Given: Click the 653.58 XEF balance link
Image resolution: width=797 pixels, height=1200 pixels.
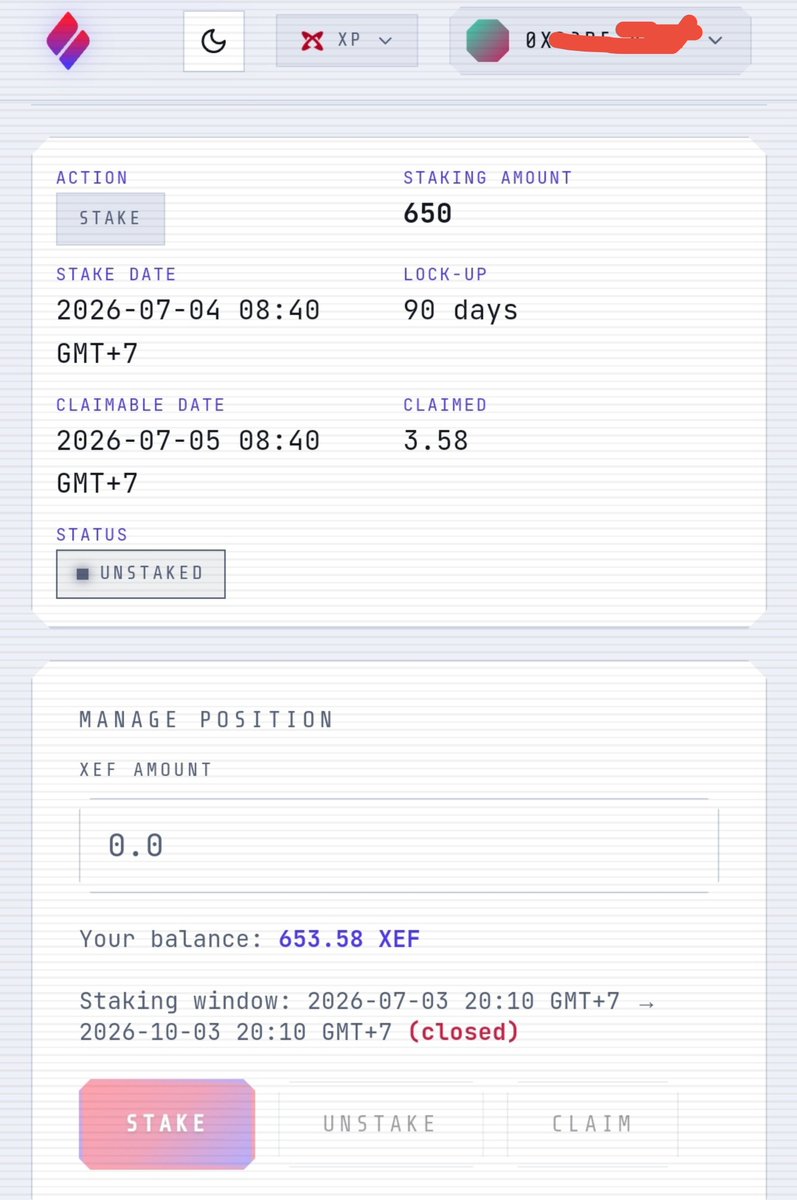Looking at the screenshot, I should [x=349, y=939].
